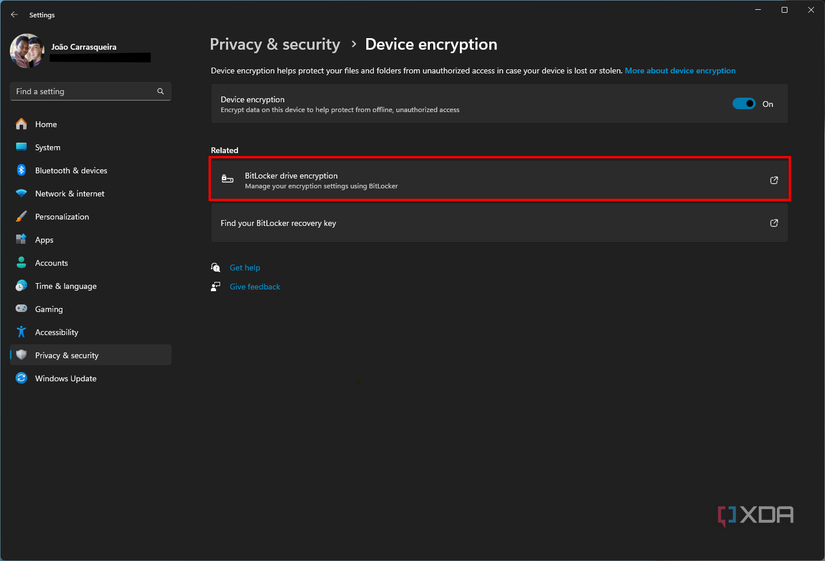Click the Time & language globe icon
This screenshot has height=561, width=825.
pos(21,286)
